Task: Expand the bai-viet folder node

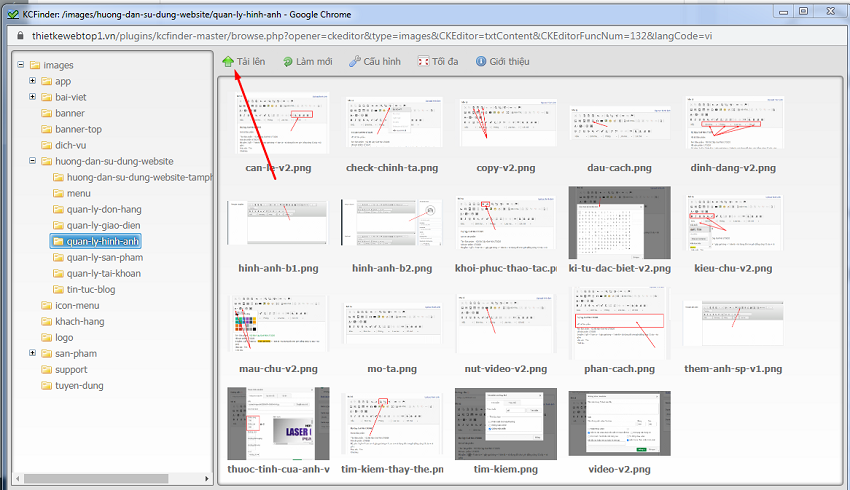Action: pyautogui.click(x=33, y=97)
